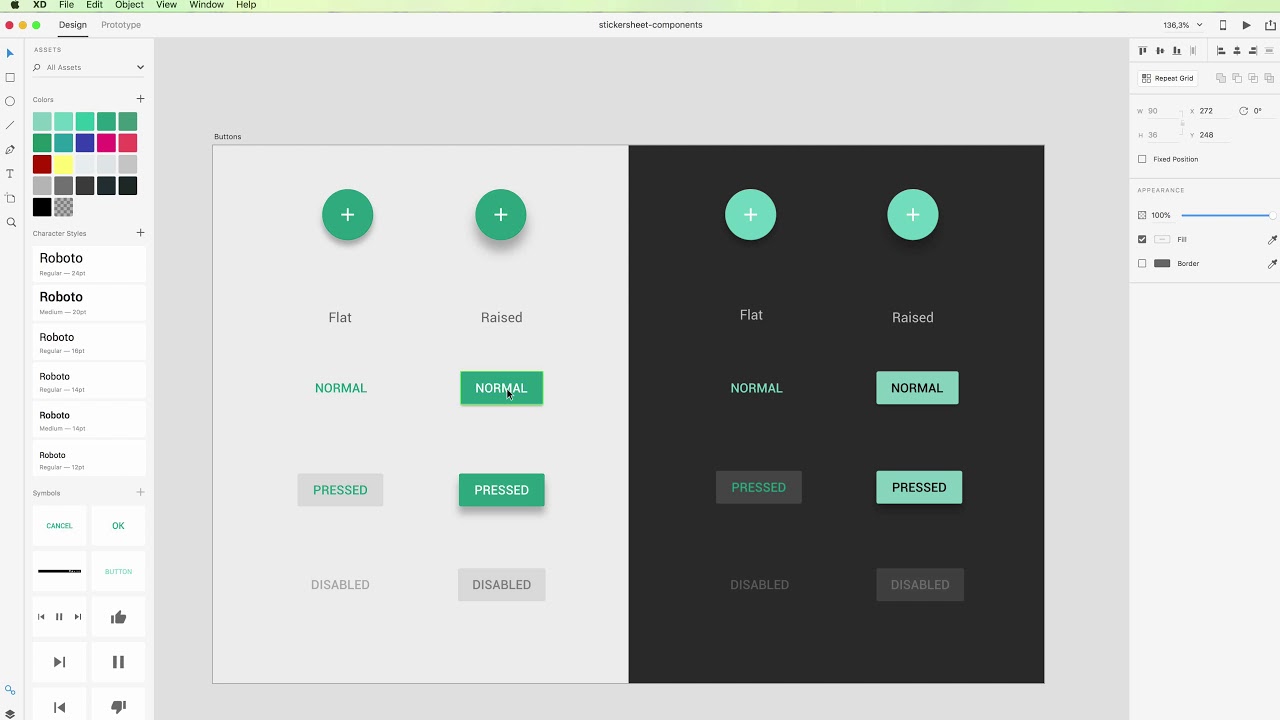Open the View menu
Viewport: 1280px width, 720px height.
tap(166, 5)
